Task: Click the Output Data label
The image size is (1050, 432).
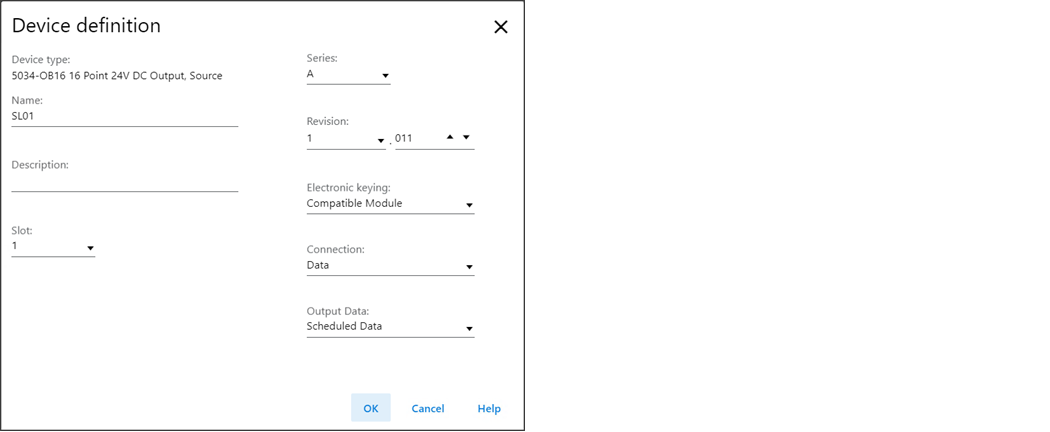Action: point(337,311)
